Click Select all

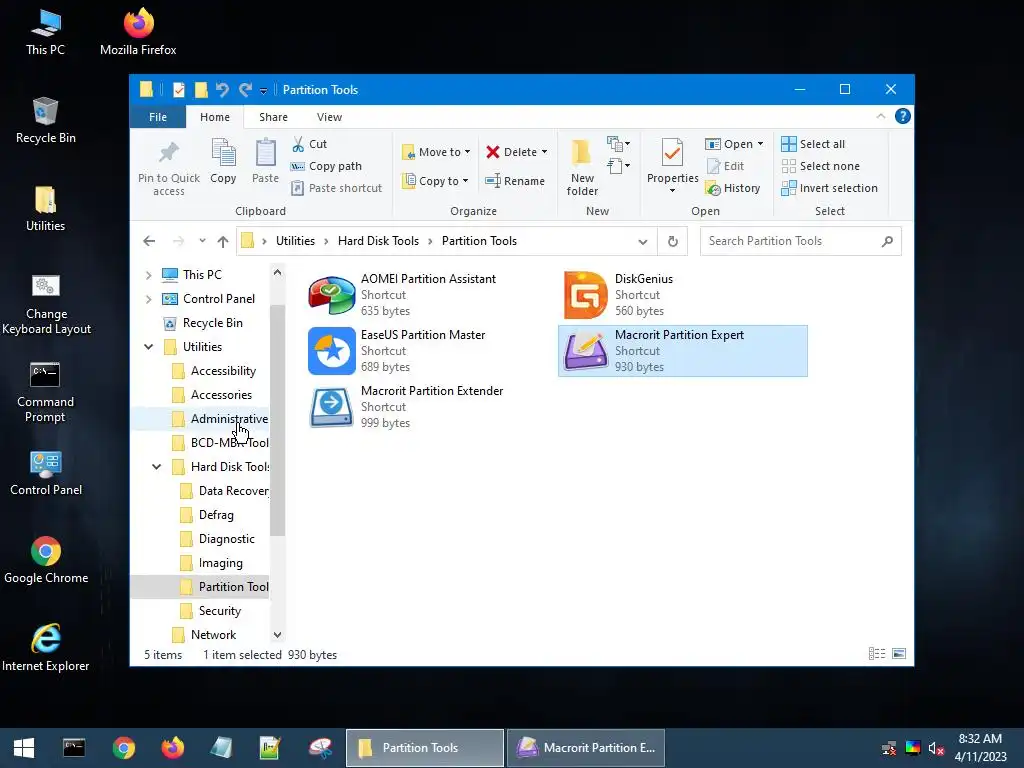click(813, 144)
